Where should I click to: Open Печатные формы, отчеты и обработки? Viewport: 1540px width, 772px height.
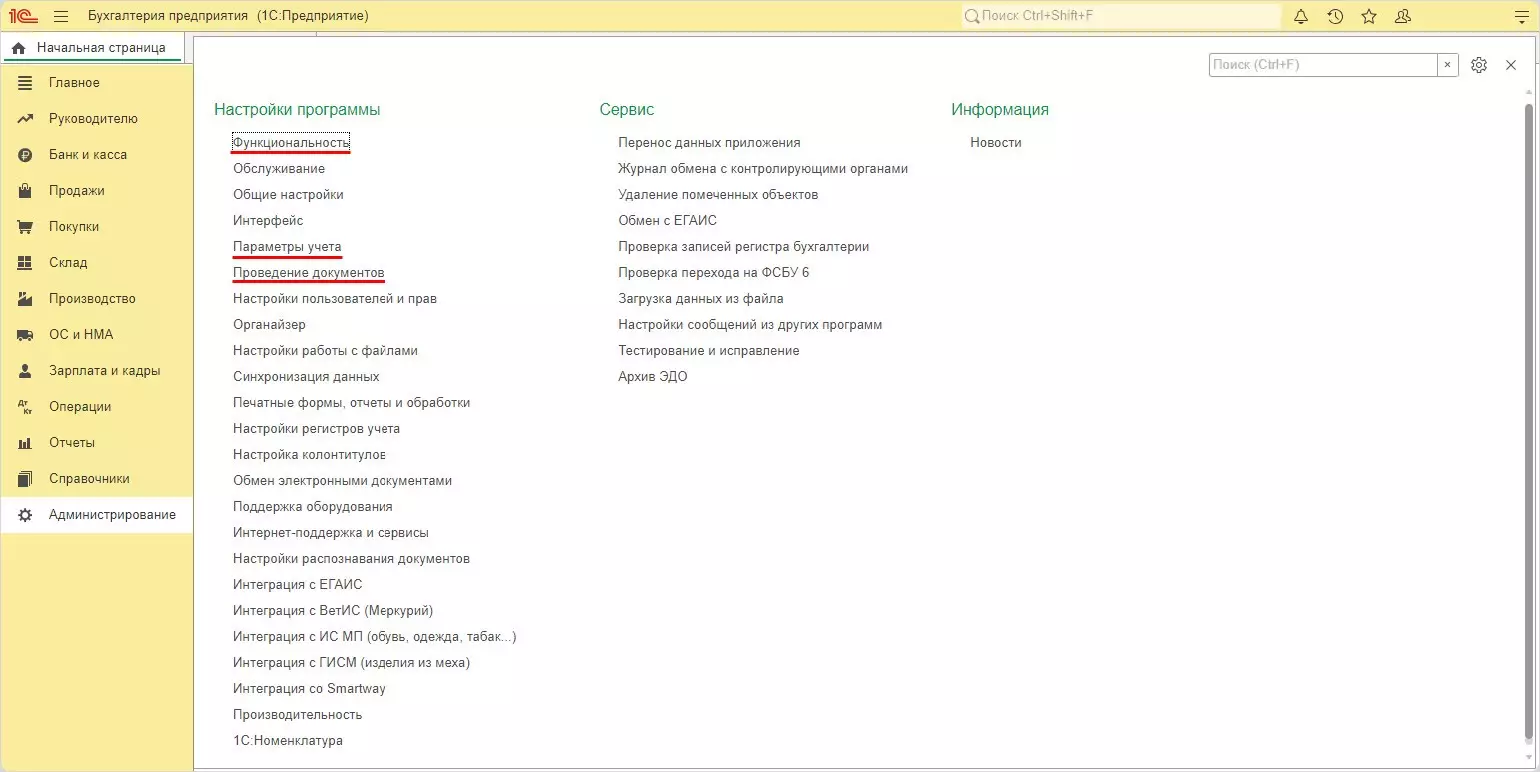(x=351, y=403)
